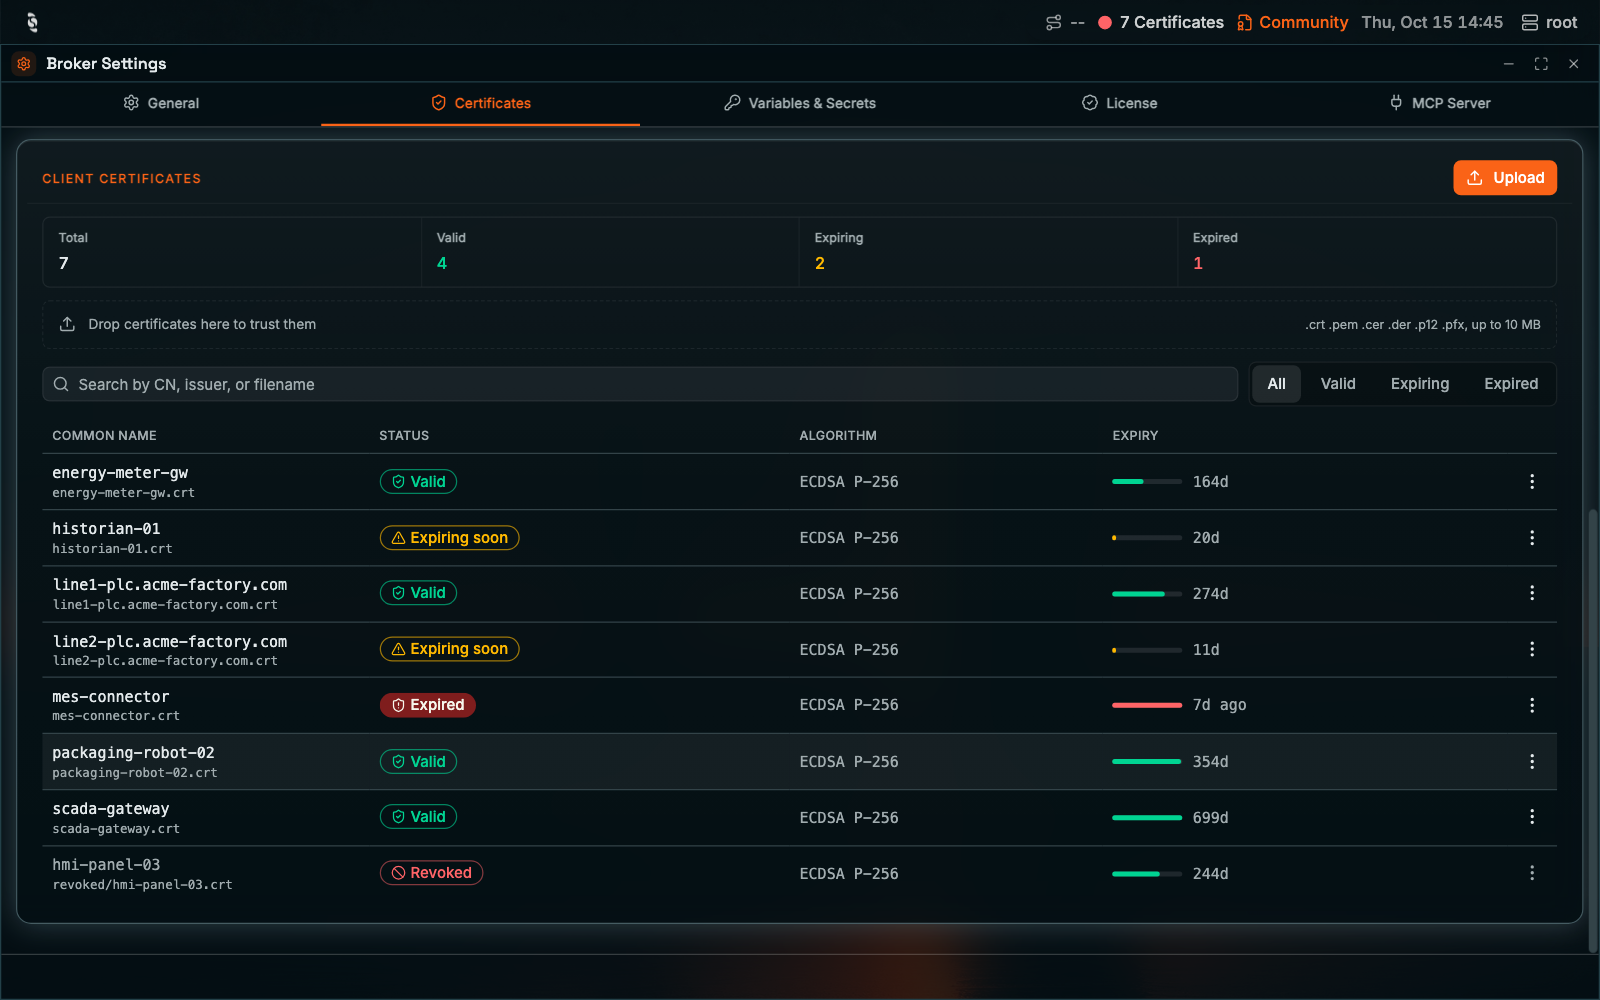Click the Expired status badge of mes-connector

click(428, 705)
